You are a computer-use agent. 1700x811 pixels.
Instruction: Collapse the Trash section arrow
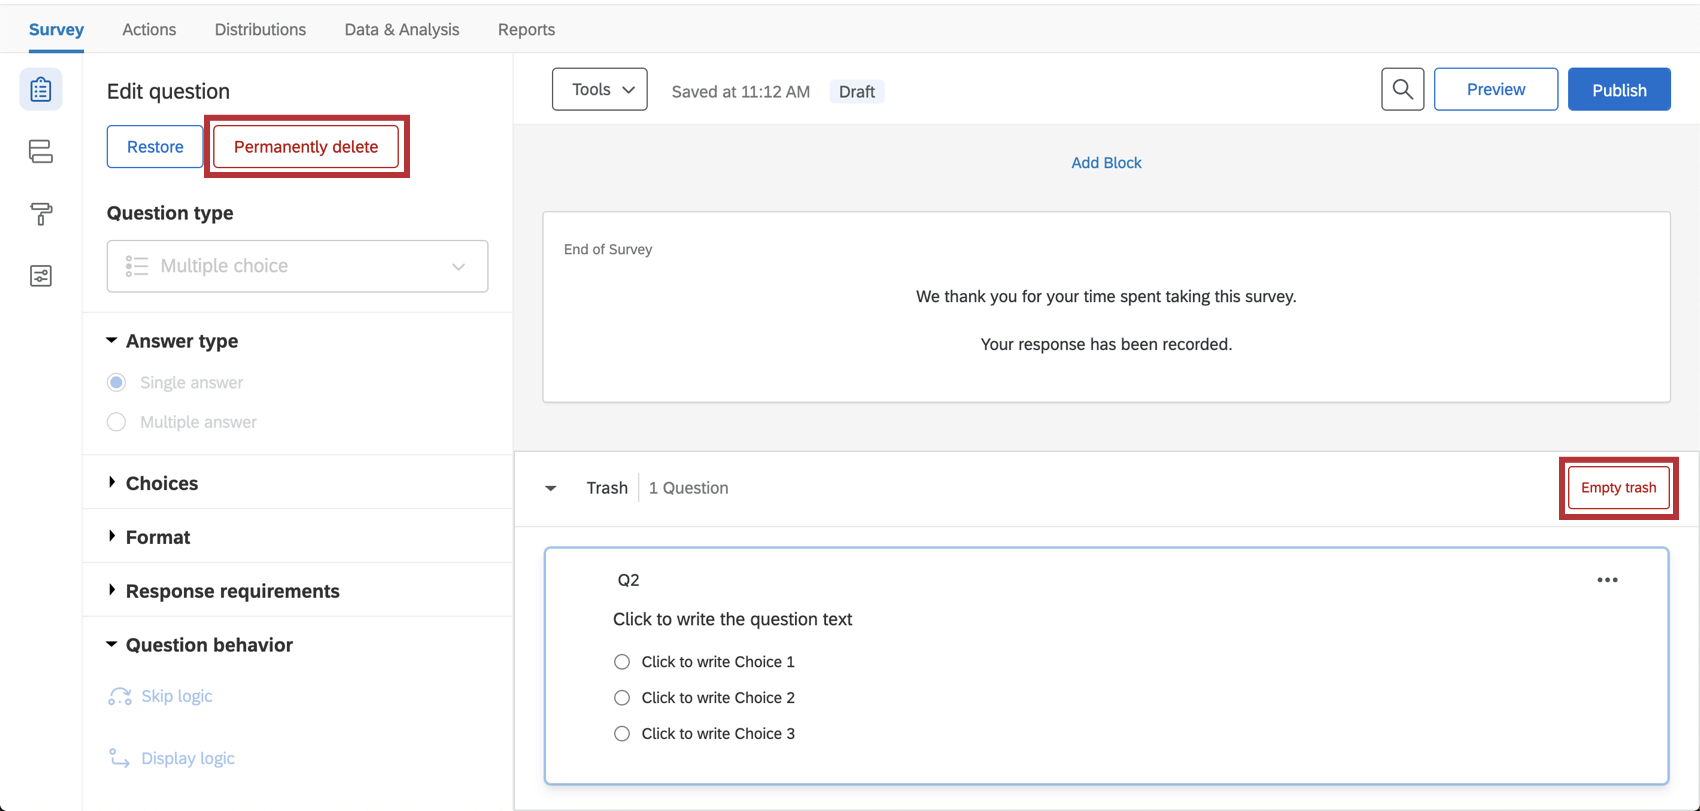click(551, 488)
